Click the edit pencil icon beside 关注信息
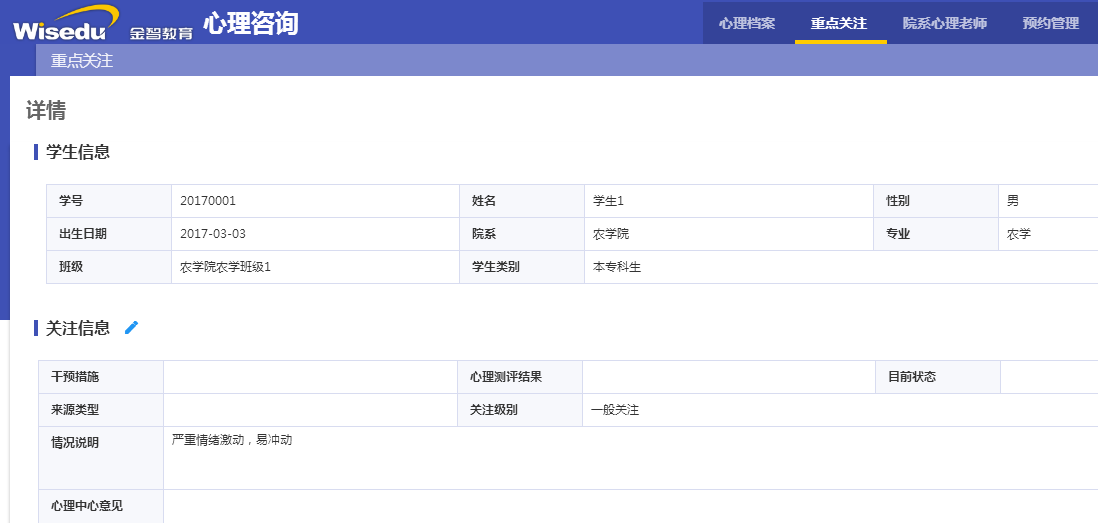The image size is (1098, 523). [x=132, y=327]
